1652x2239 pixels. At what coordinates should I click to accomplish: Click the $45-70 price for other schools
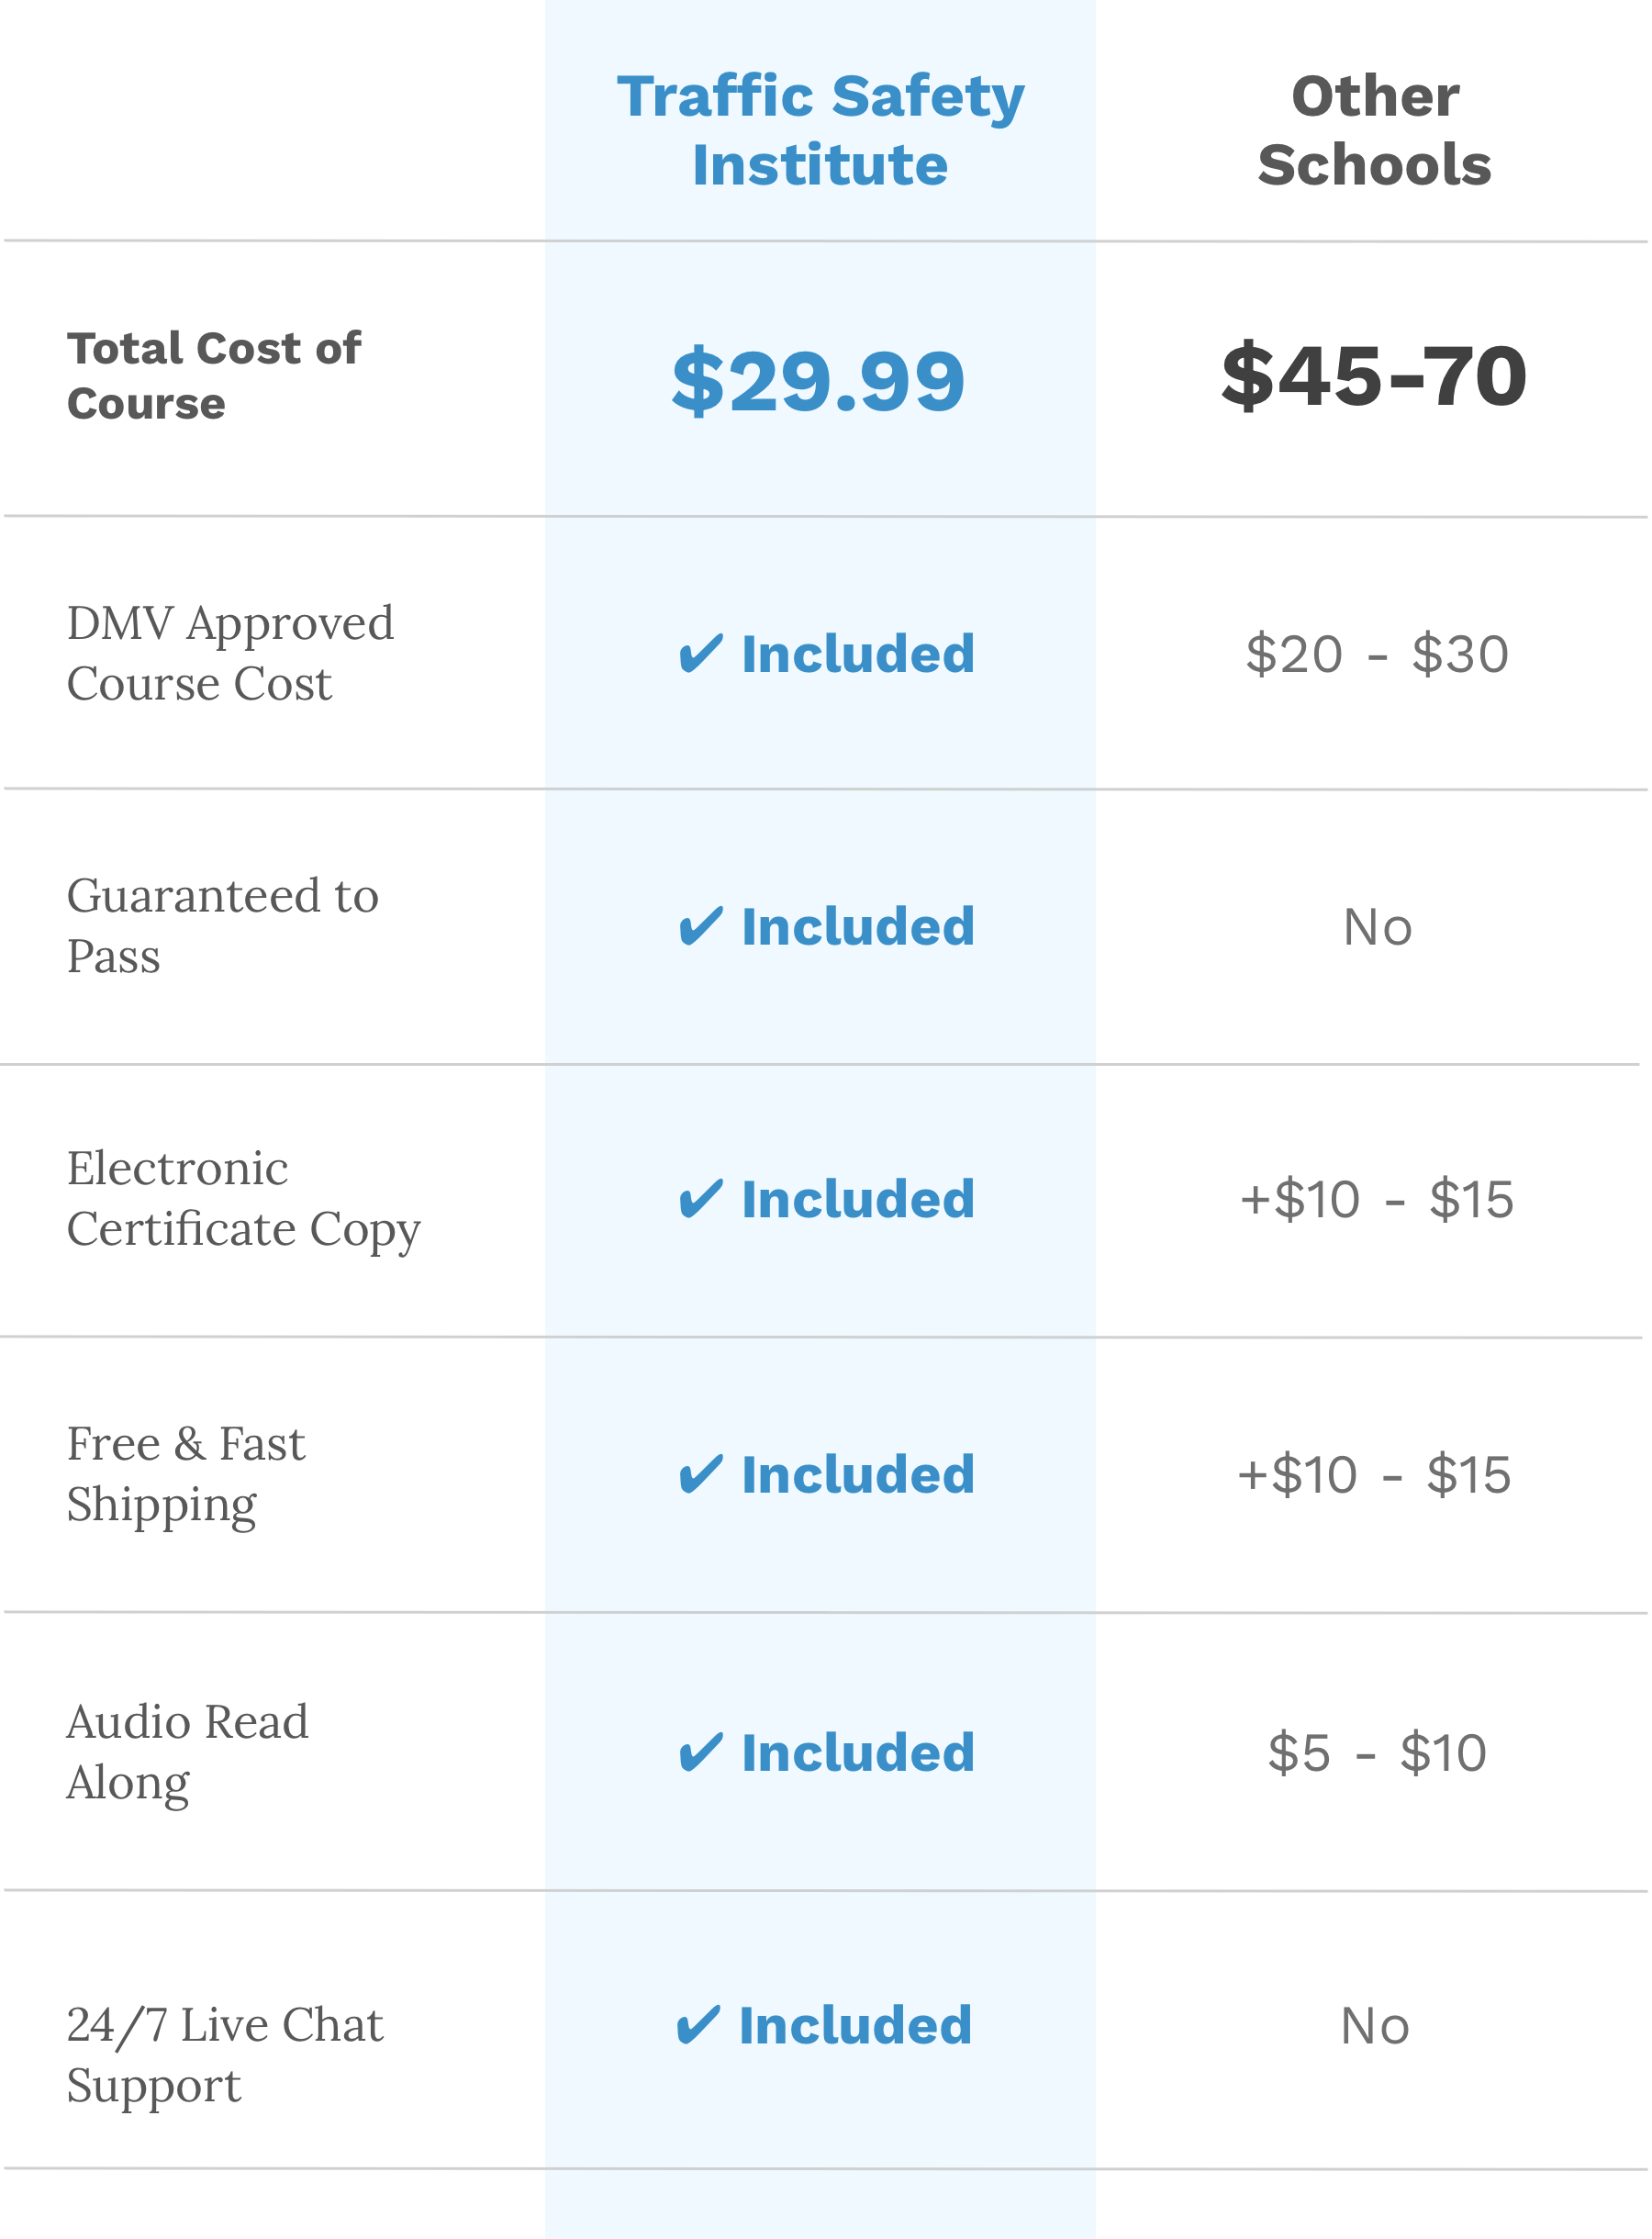click(x=1377, y=377)
